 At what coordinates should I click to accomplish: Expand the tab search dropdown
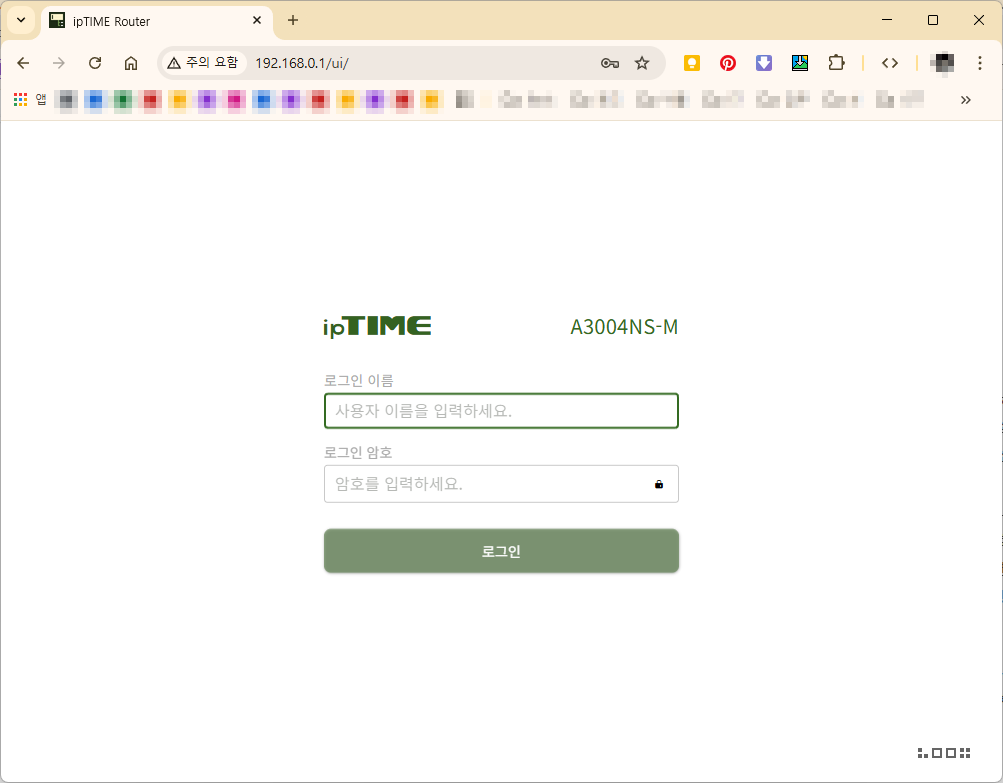[21, 20]
